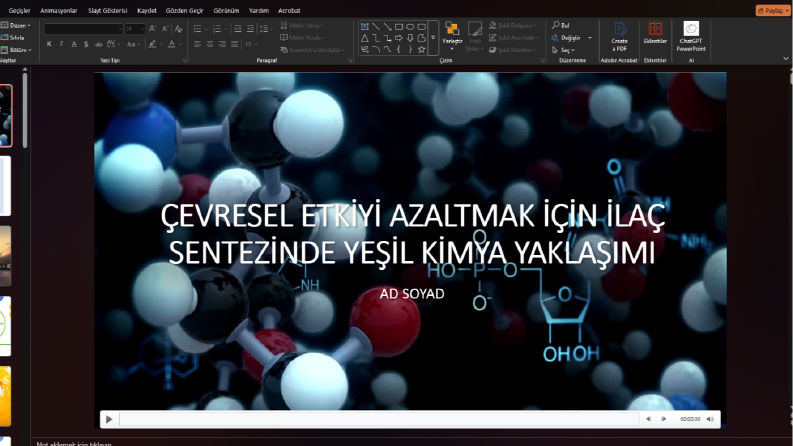
Task: Open the Acrobat tab
Action: (x=289, y=10)
